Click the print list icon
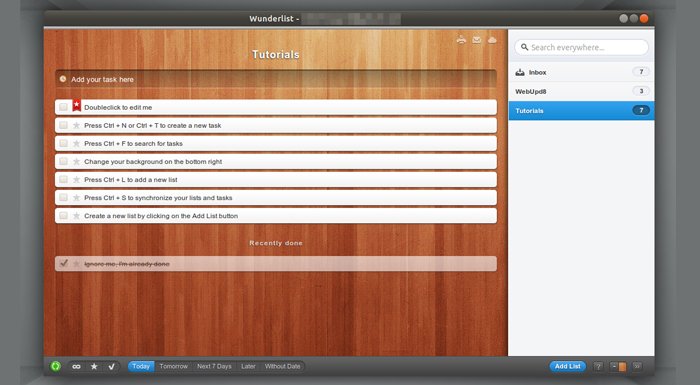This screenshot has height=385, width=700. (x=461, y=40)
